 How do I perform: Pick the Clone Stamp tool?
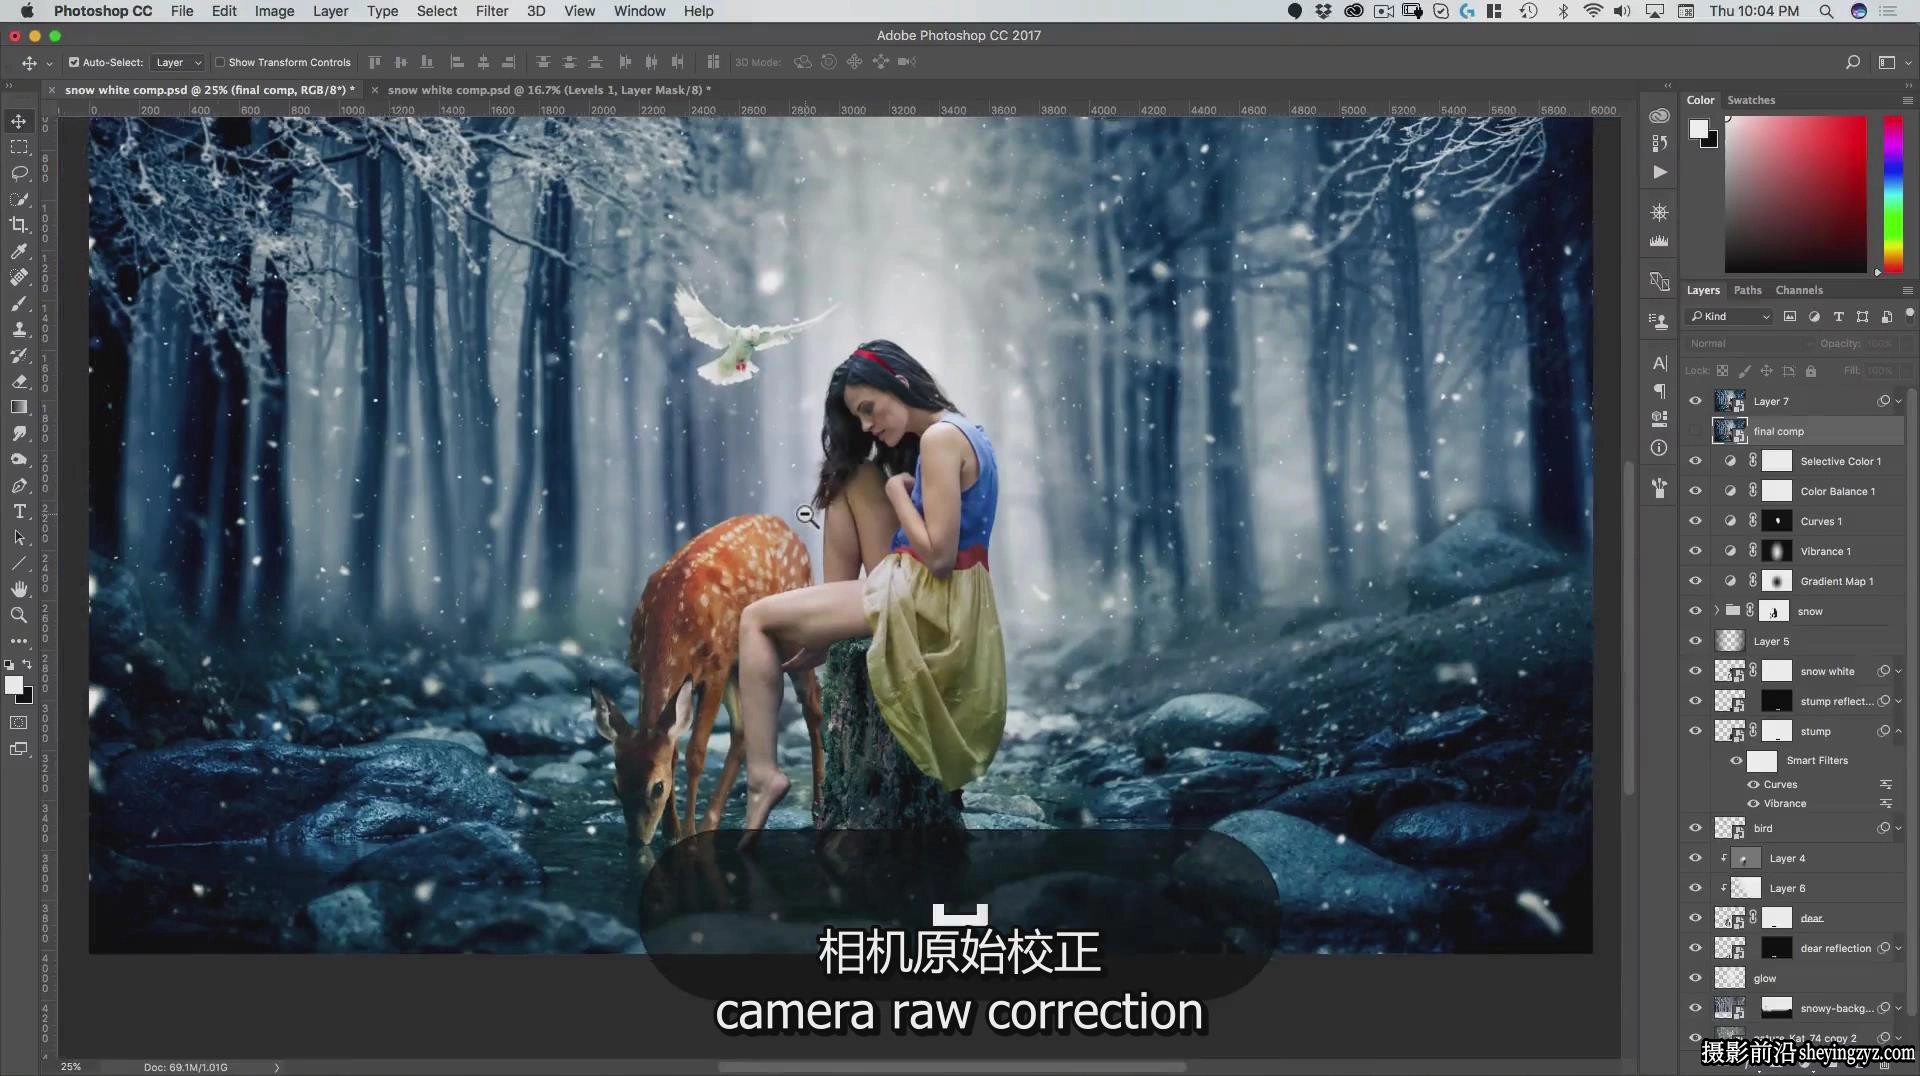[19, 329]
